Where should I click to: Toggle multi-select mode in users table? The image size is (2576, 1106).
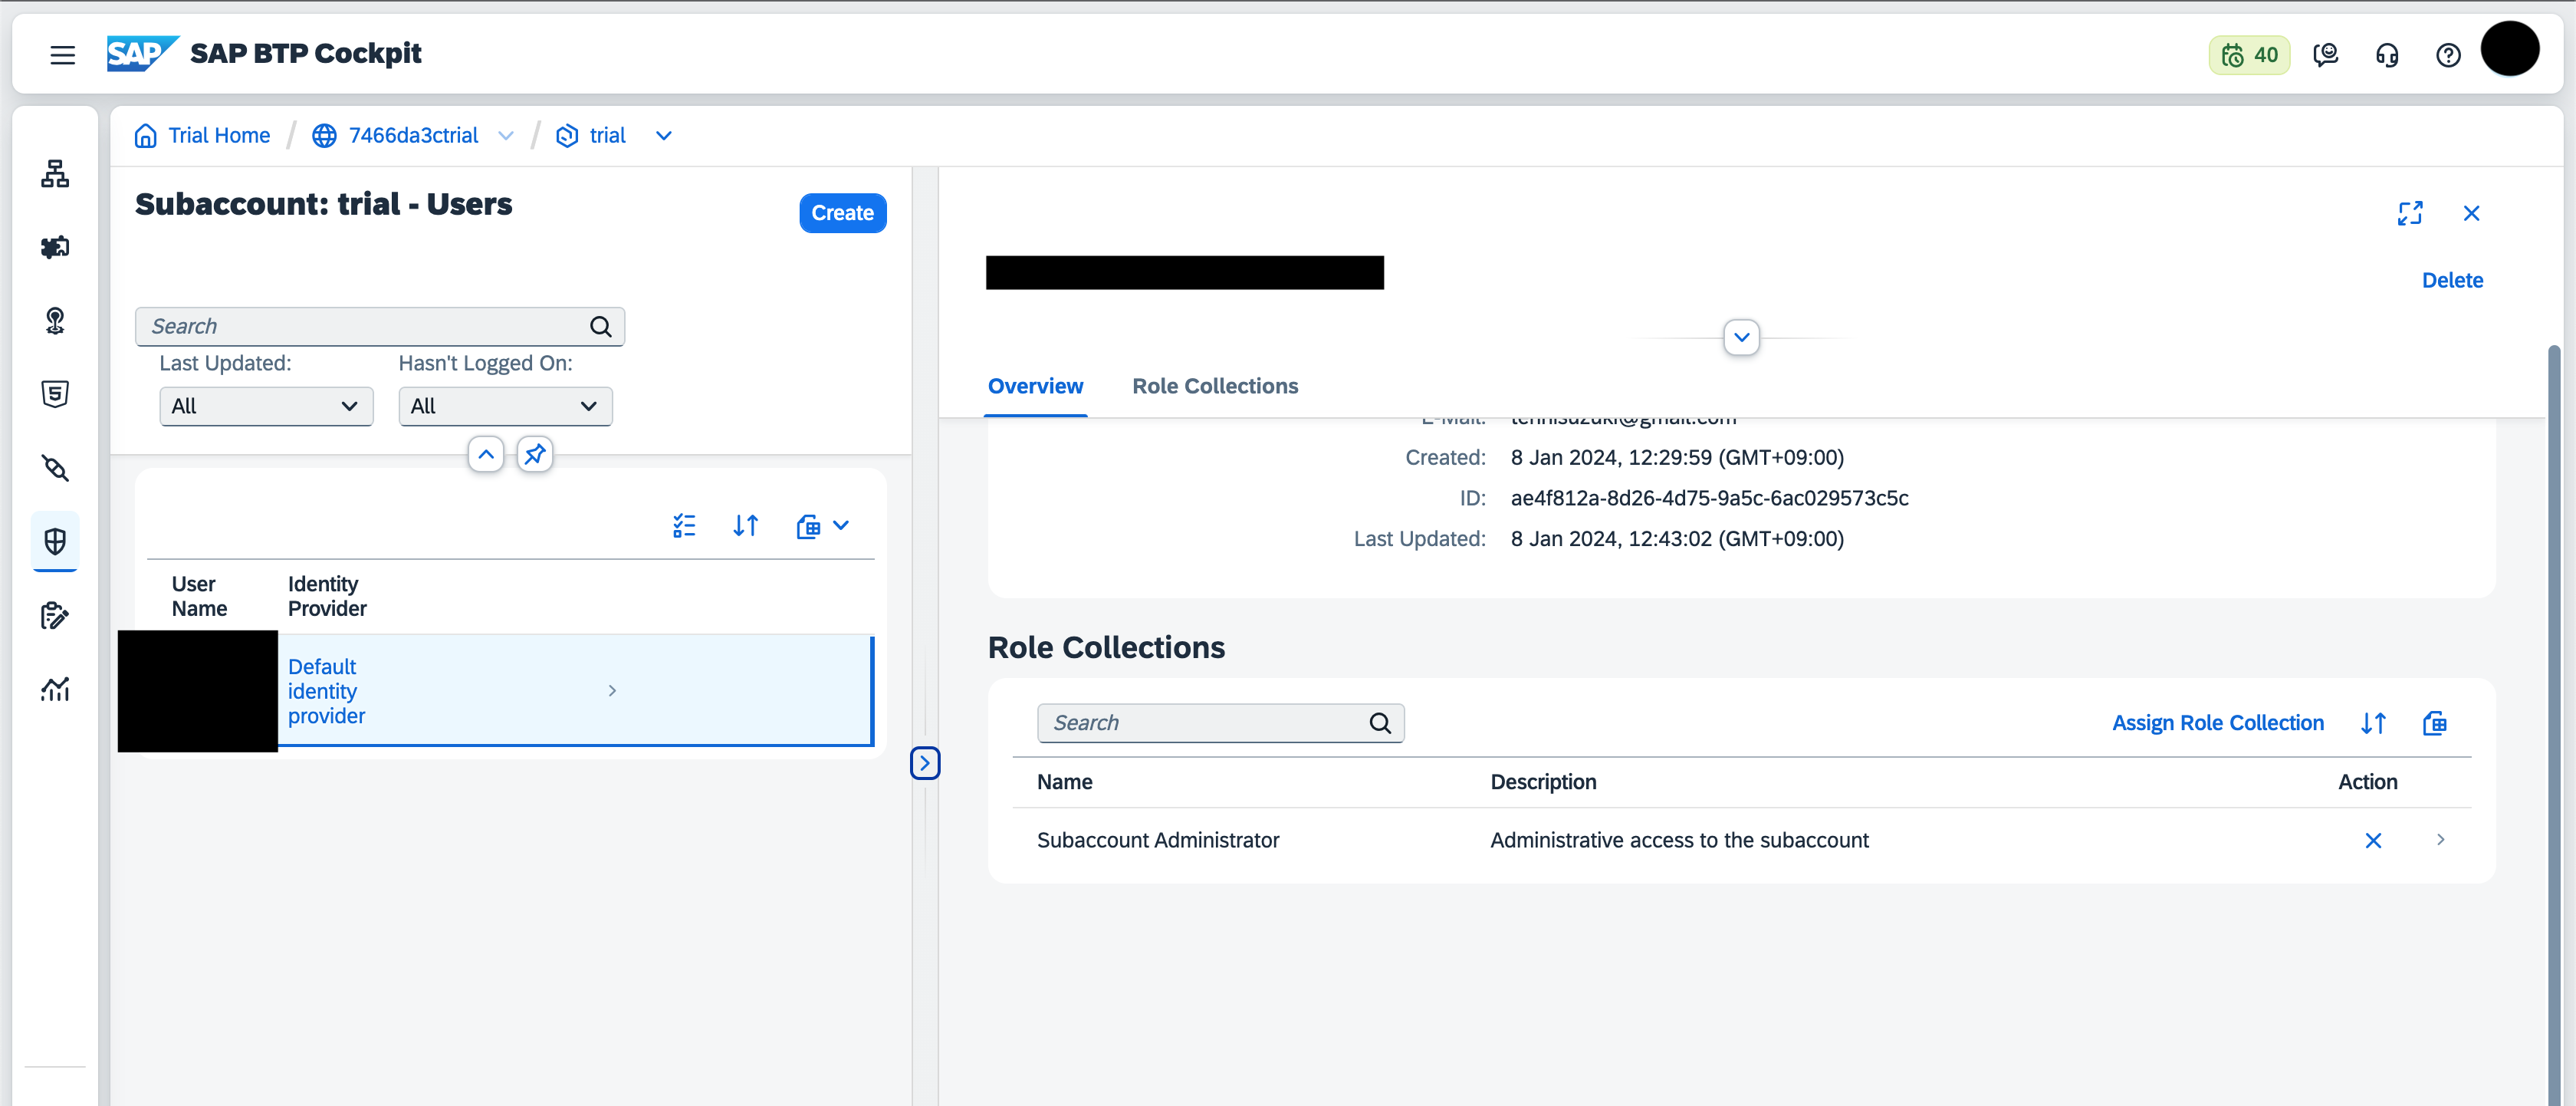684,525
